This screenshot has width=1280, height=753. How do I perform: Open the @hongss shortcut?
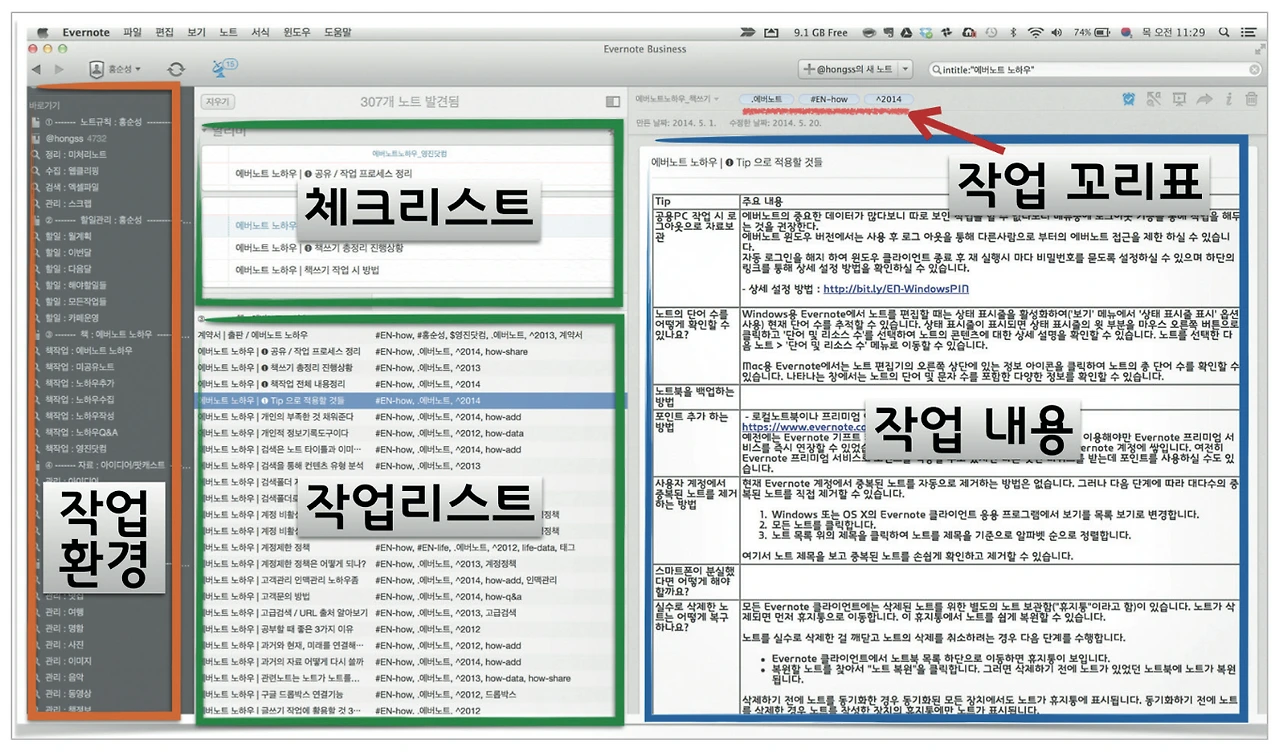(x=75, y=138)
